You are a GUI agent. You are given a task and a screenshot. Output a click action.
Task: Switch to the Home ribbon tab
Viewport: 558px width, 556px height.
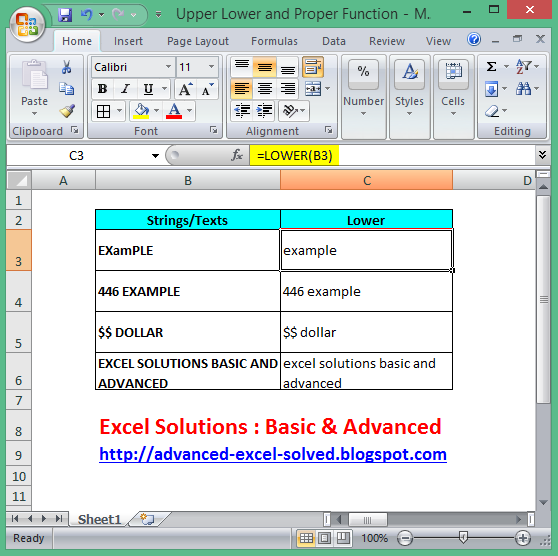pos(77,41)
